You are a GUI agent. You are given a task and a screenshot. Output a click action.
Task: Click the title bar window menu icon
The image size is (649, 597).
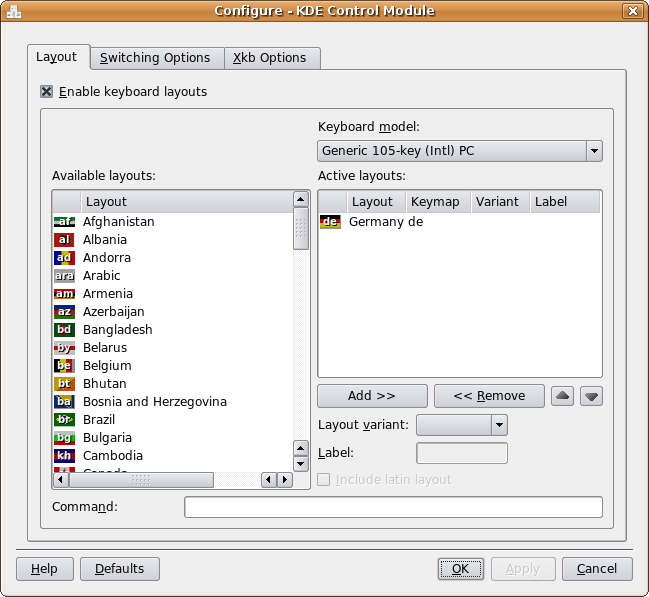click(x=14, y=11)
